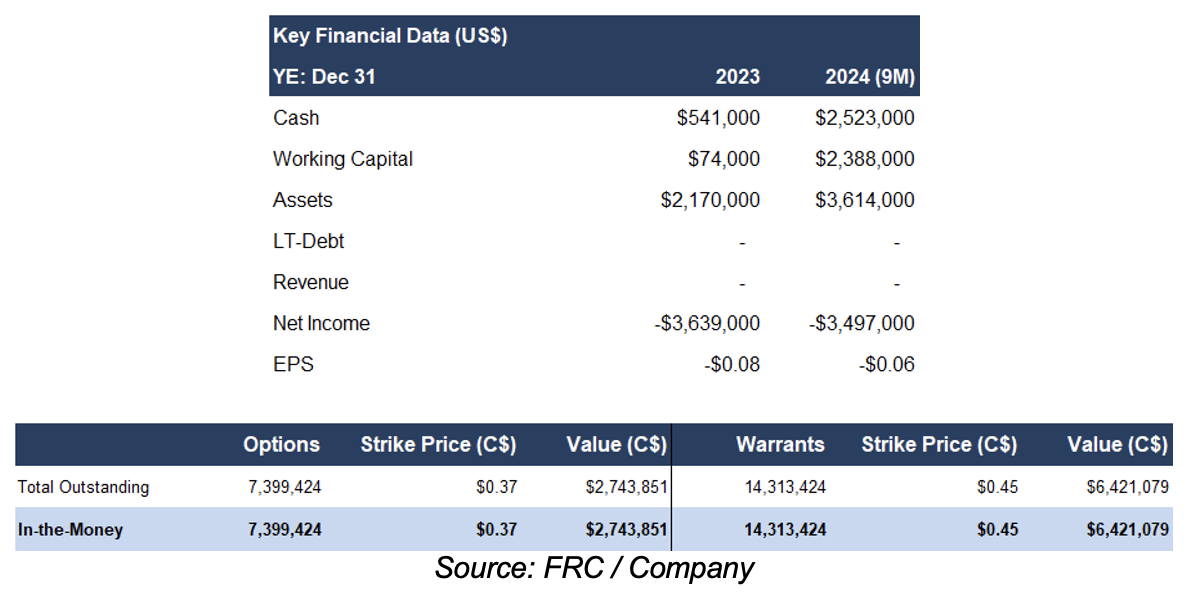Select the LT-Debt row label
1196x592 pixels.
click(308, 241)
